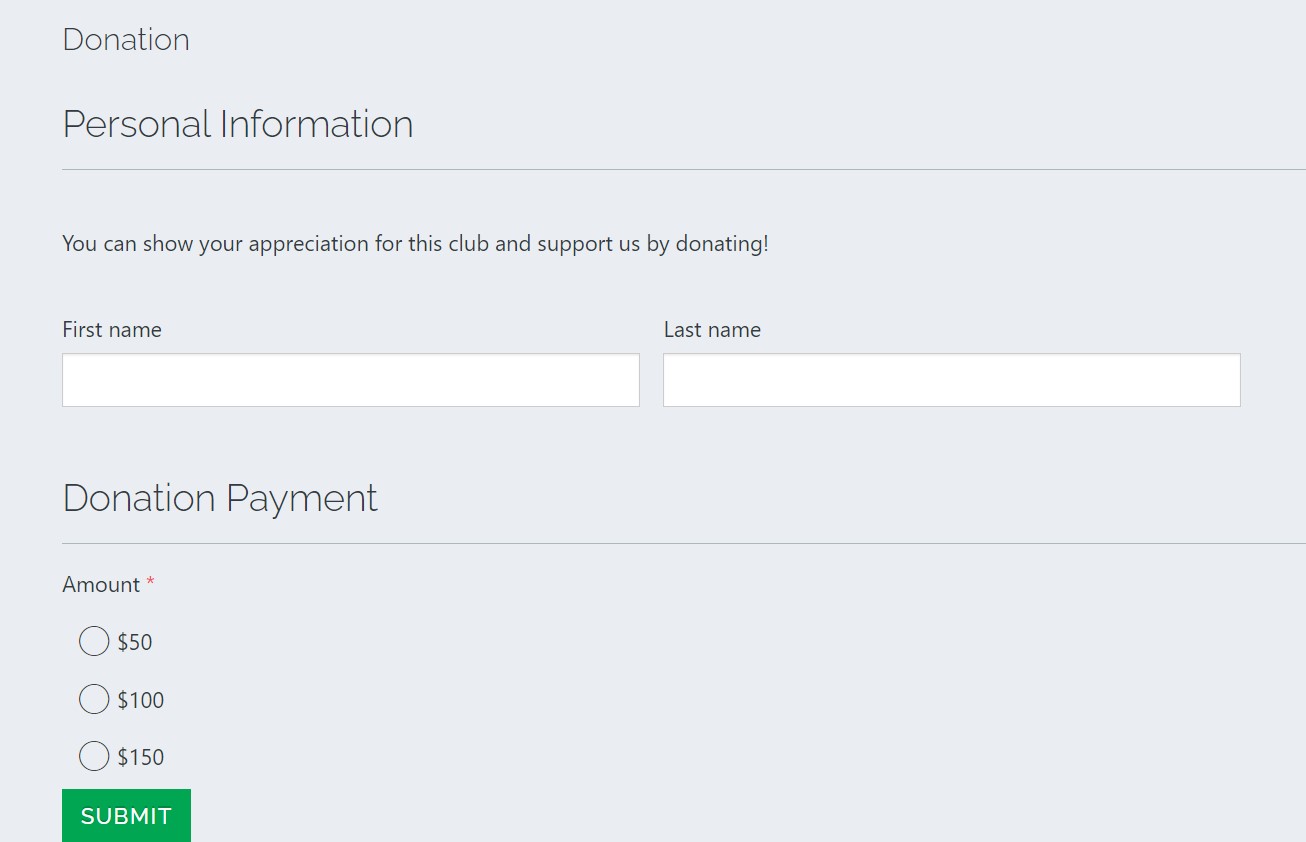This screenshot has width=1306, height=842.
Task: Click the "Amount" label text
Action: [101, 585]
